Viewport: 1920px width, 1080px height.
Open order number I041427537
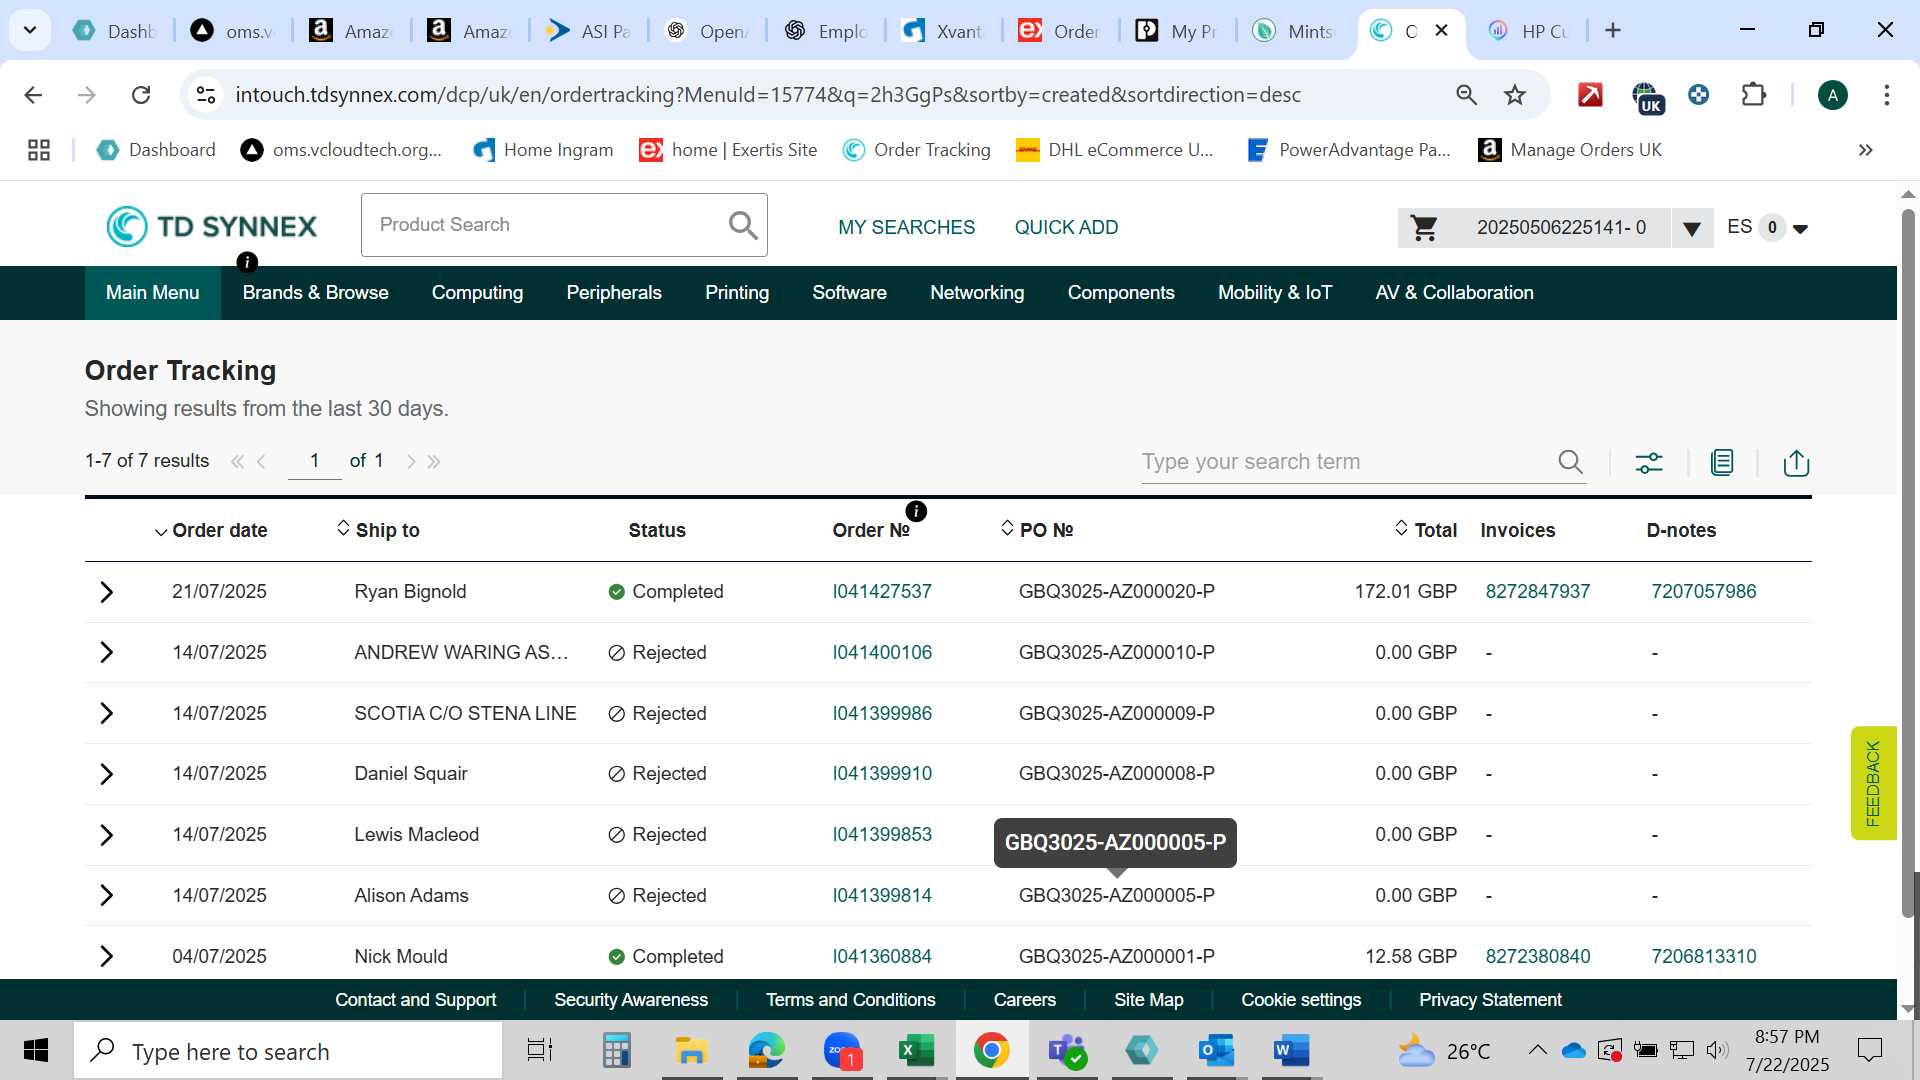point(882,592)
